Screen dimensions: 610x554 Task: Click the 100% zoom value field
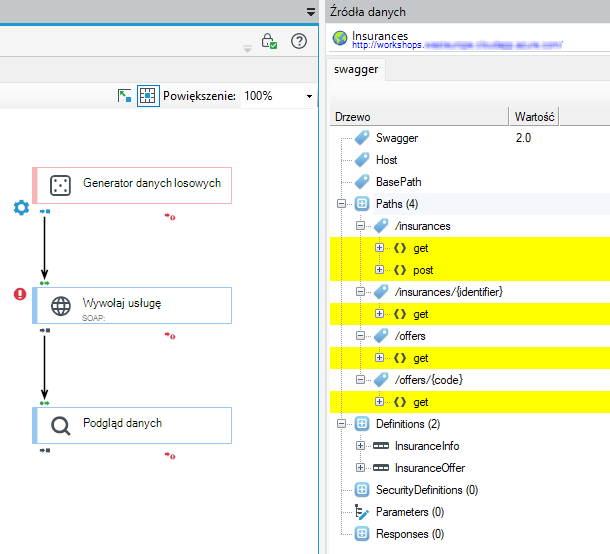click(272, 96)
